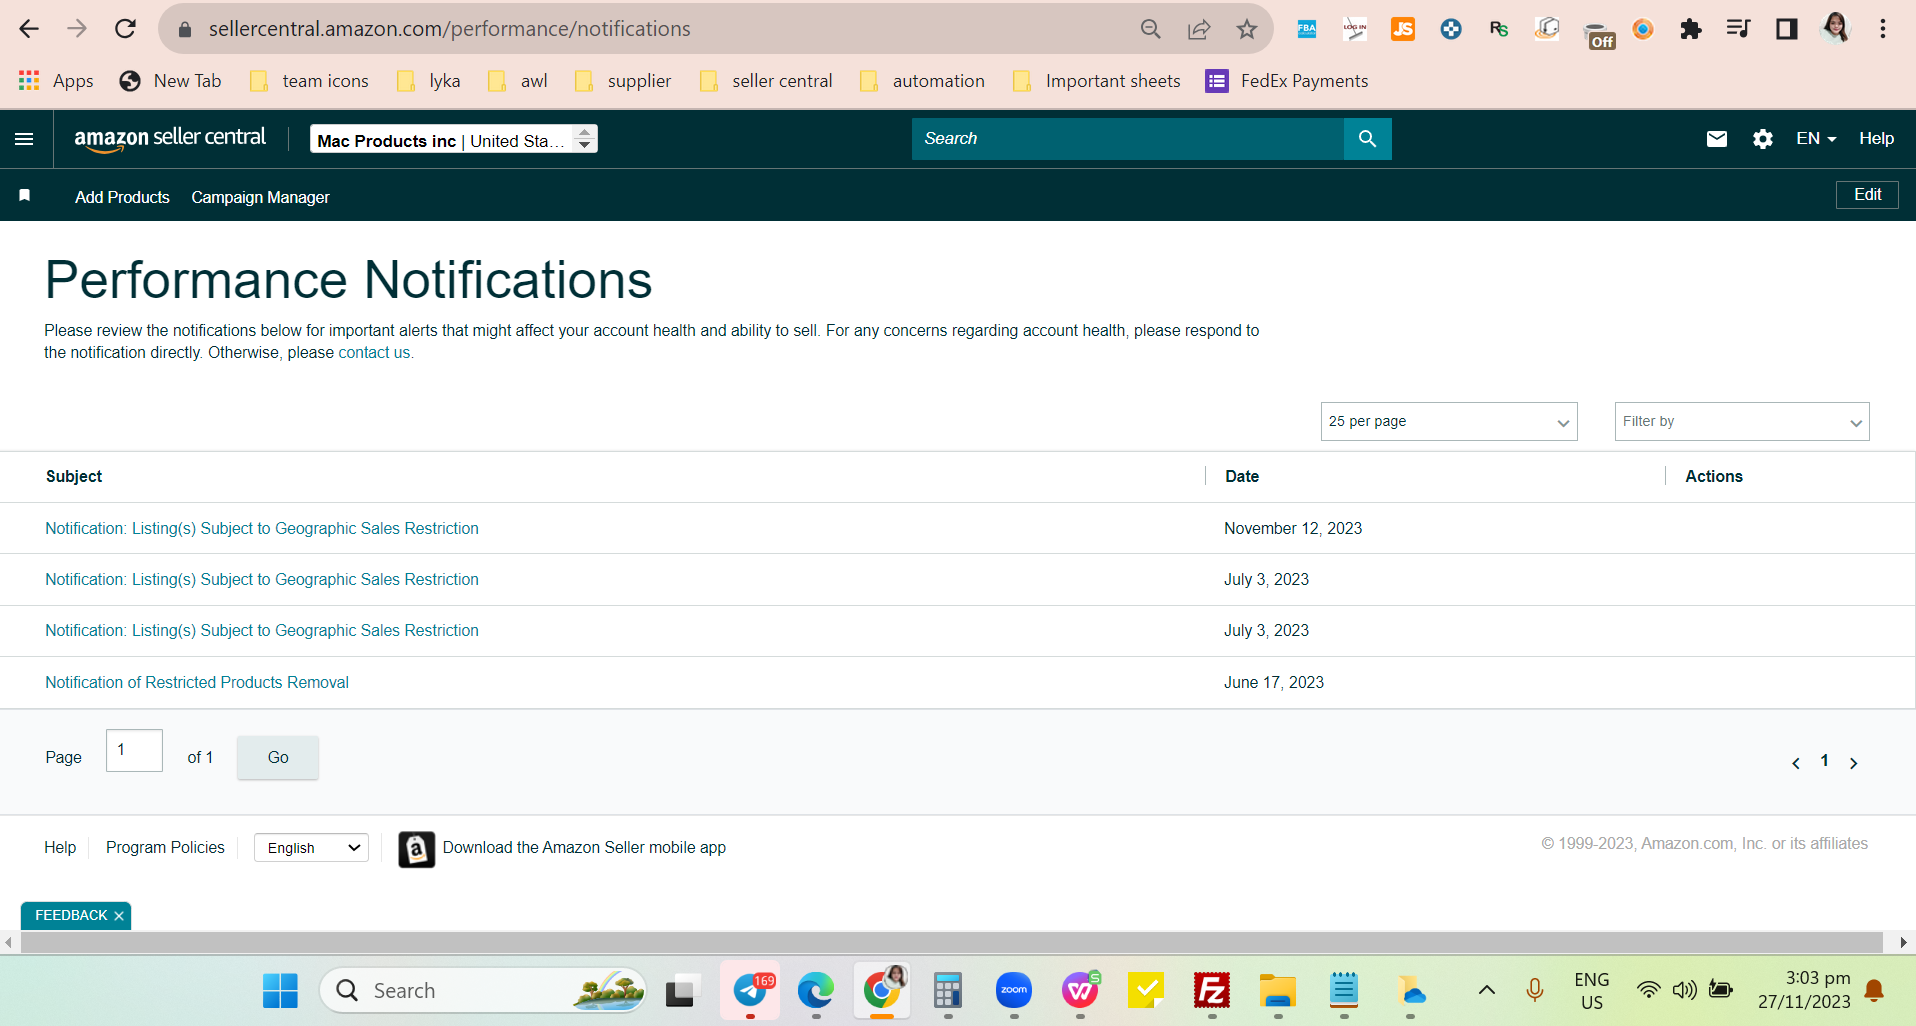Viewport: 1916px width, 1026px height.
Task: Go to next page arrow in pagination
Action: [x=1853, y=763]
